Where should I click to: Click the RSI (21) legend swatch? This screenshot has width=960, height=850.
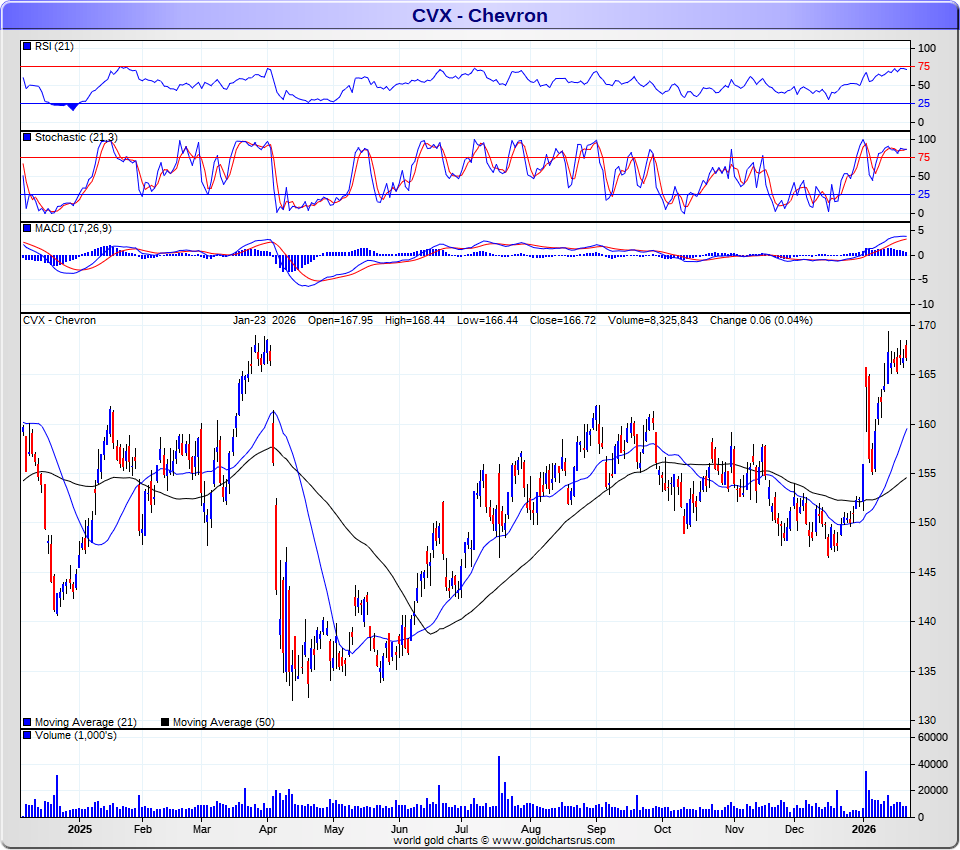tap(27, 46)
